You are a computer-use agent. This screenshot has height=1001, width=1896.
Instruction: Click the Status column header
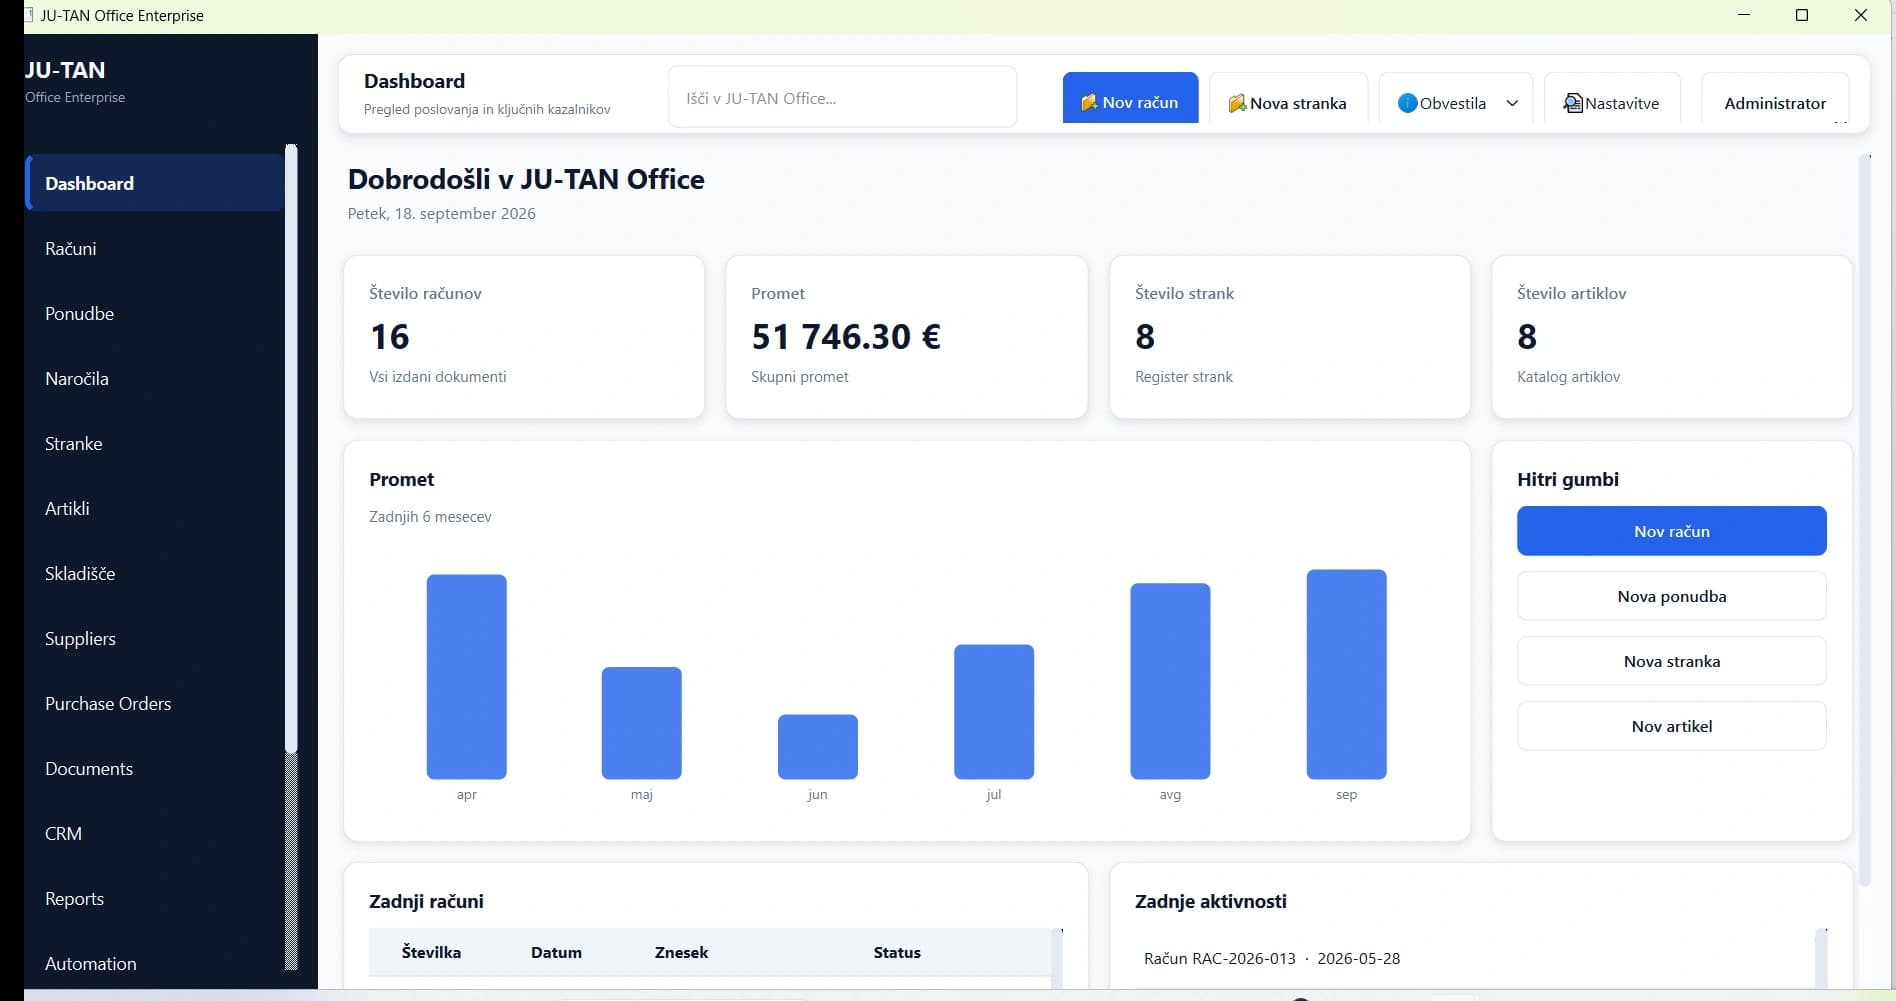click(x=896, y=952)
